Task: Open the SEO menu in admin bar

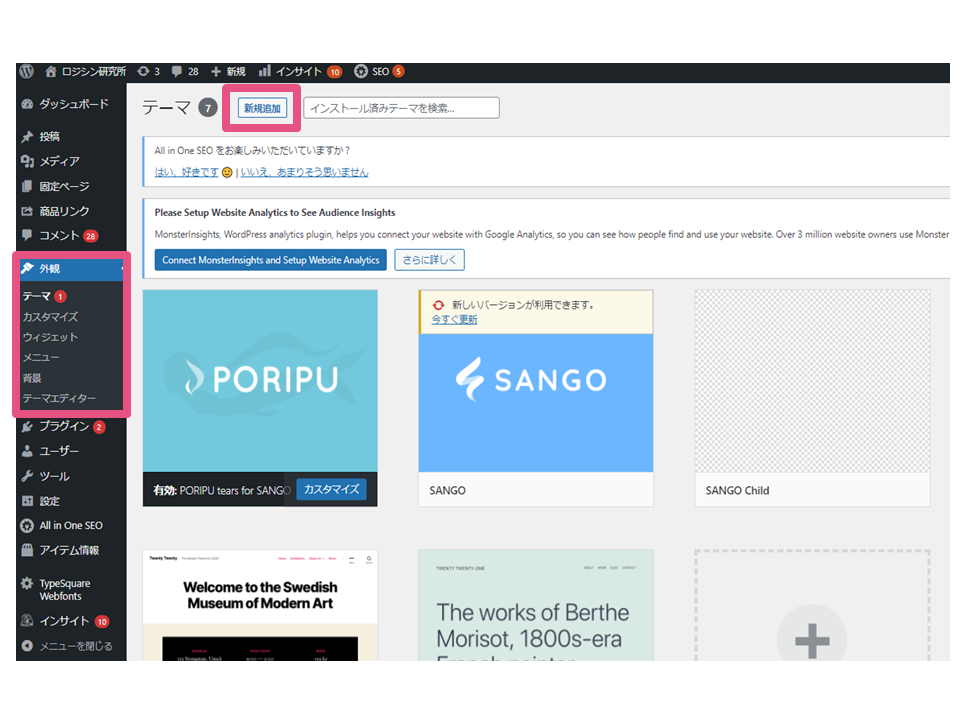Action: point(379,72)
